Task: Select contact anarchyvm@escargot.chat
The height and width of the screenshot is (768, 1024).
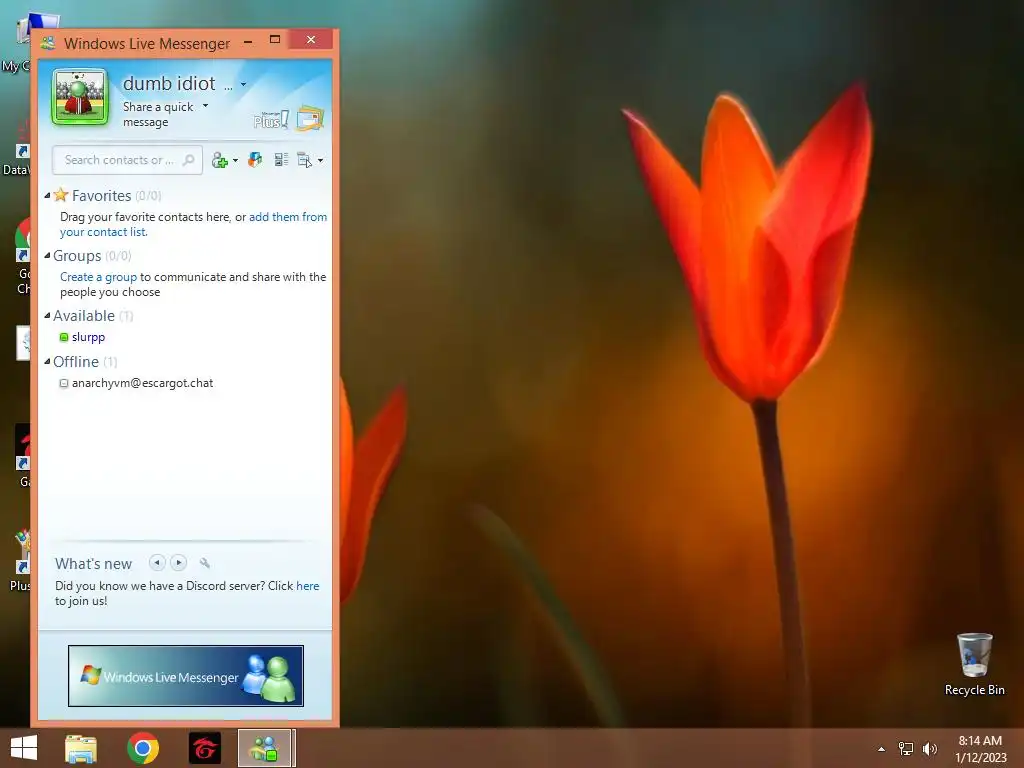Action: coord(142,383)
